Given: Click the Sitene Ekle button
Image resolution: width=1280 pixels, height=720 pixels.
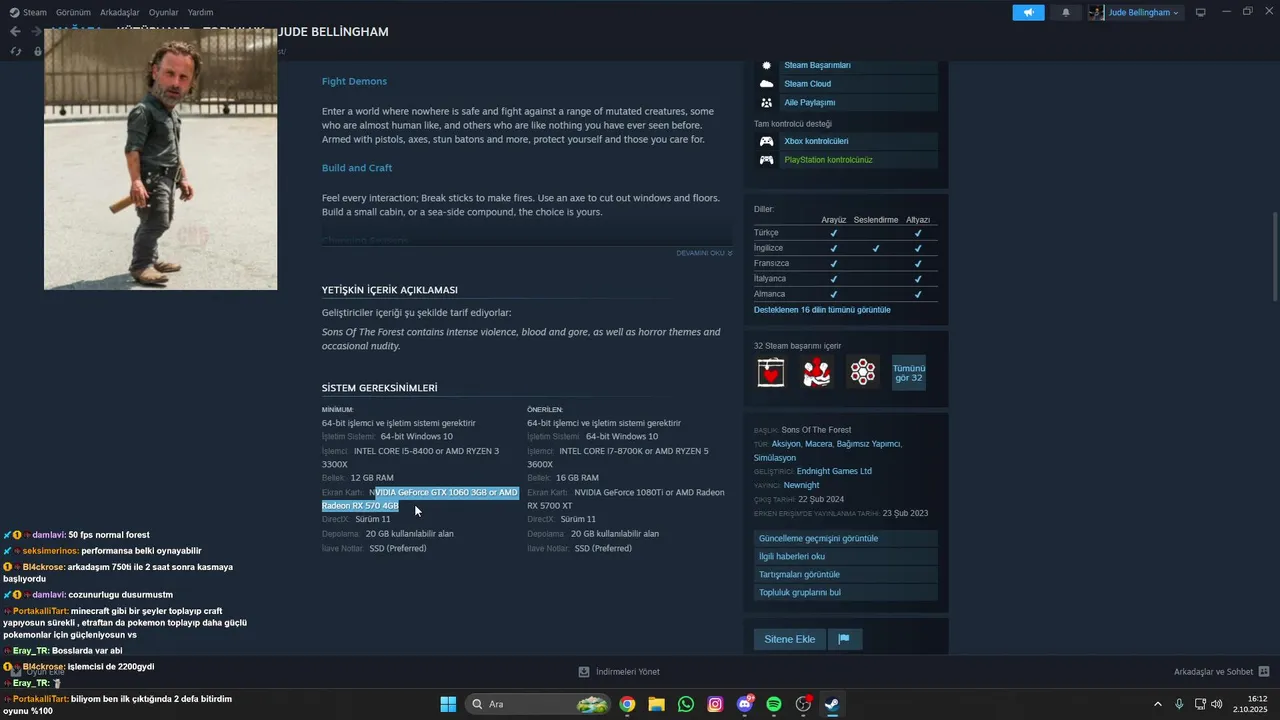Looking at the screenshot, I should pos(790,639).
